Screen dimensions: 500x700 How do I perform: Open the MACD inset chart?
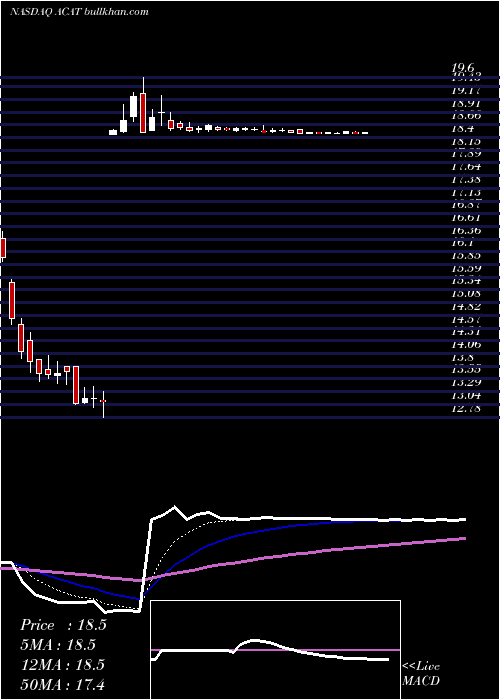275,650
